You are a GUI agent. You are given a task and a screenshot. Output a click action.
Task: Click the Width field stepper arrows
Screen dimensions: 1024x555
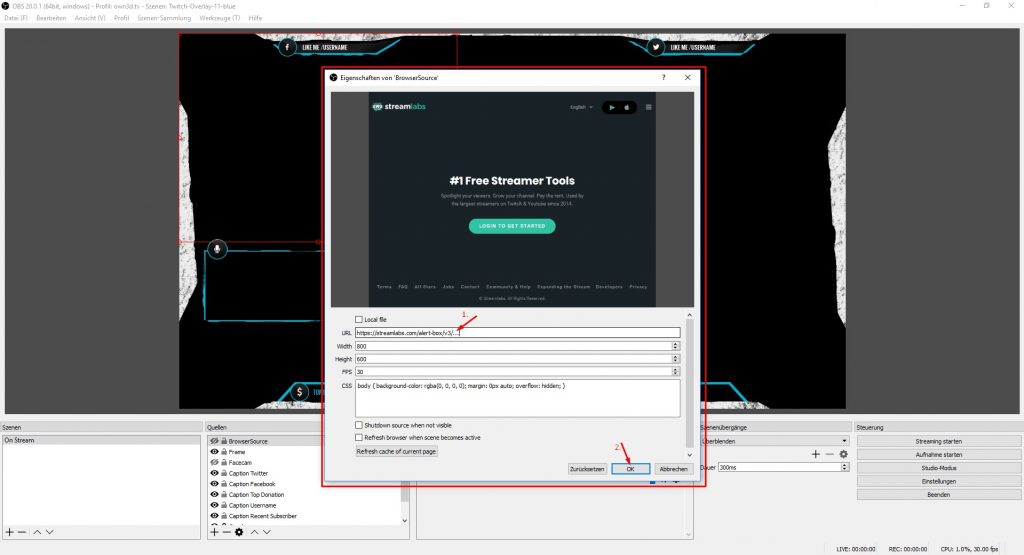676,346
